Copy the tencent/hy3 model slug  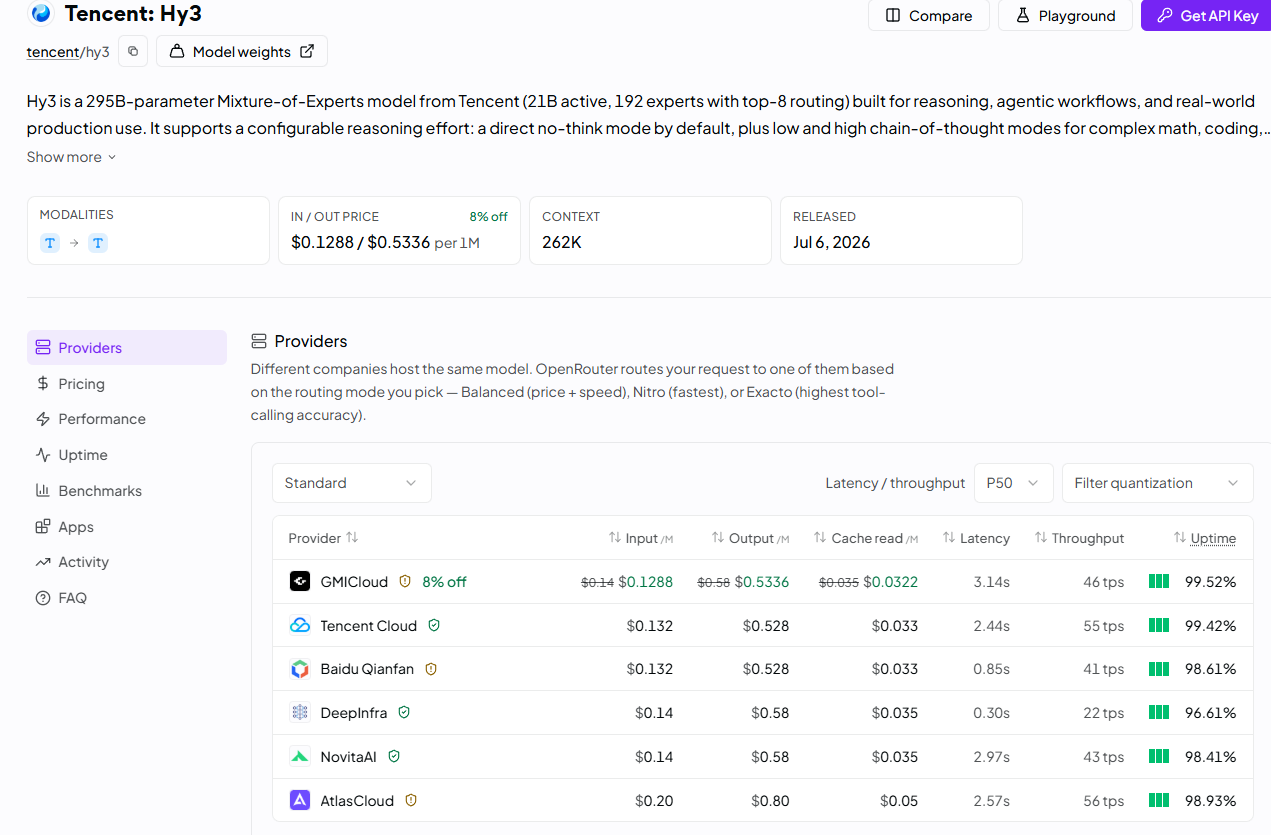(133, 51)
